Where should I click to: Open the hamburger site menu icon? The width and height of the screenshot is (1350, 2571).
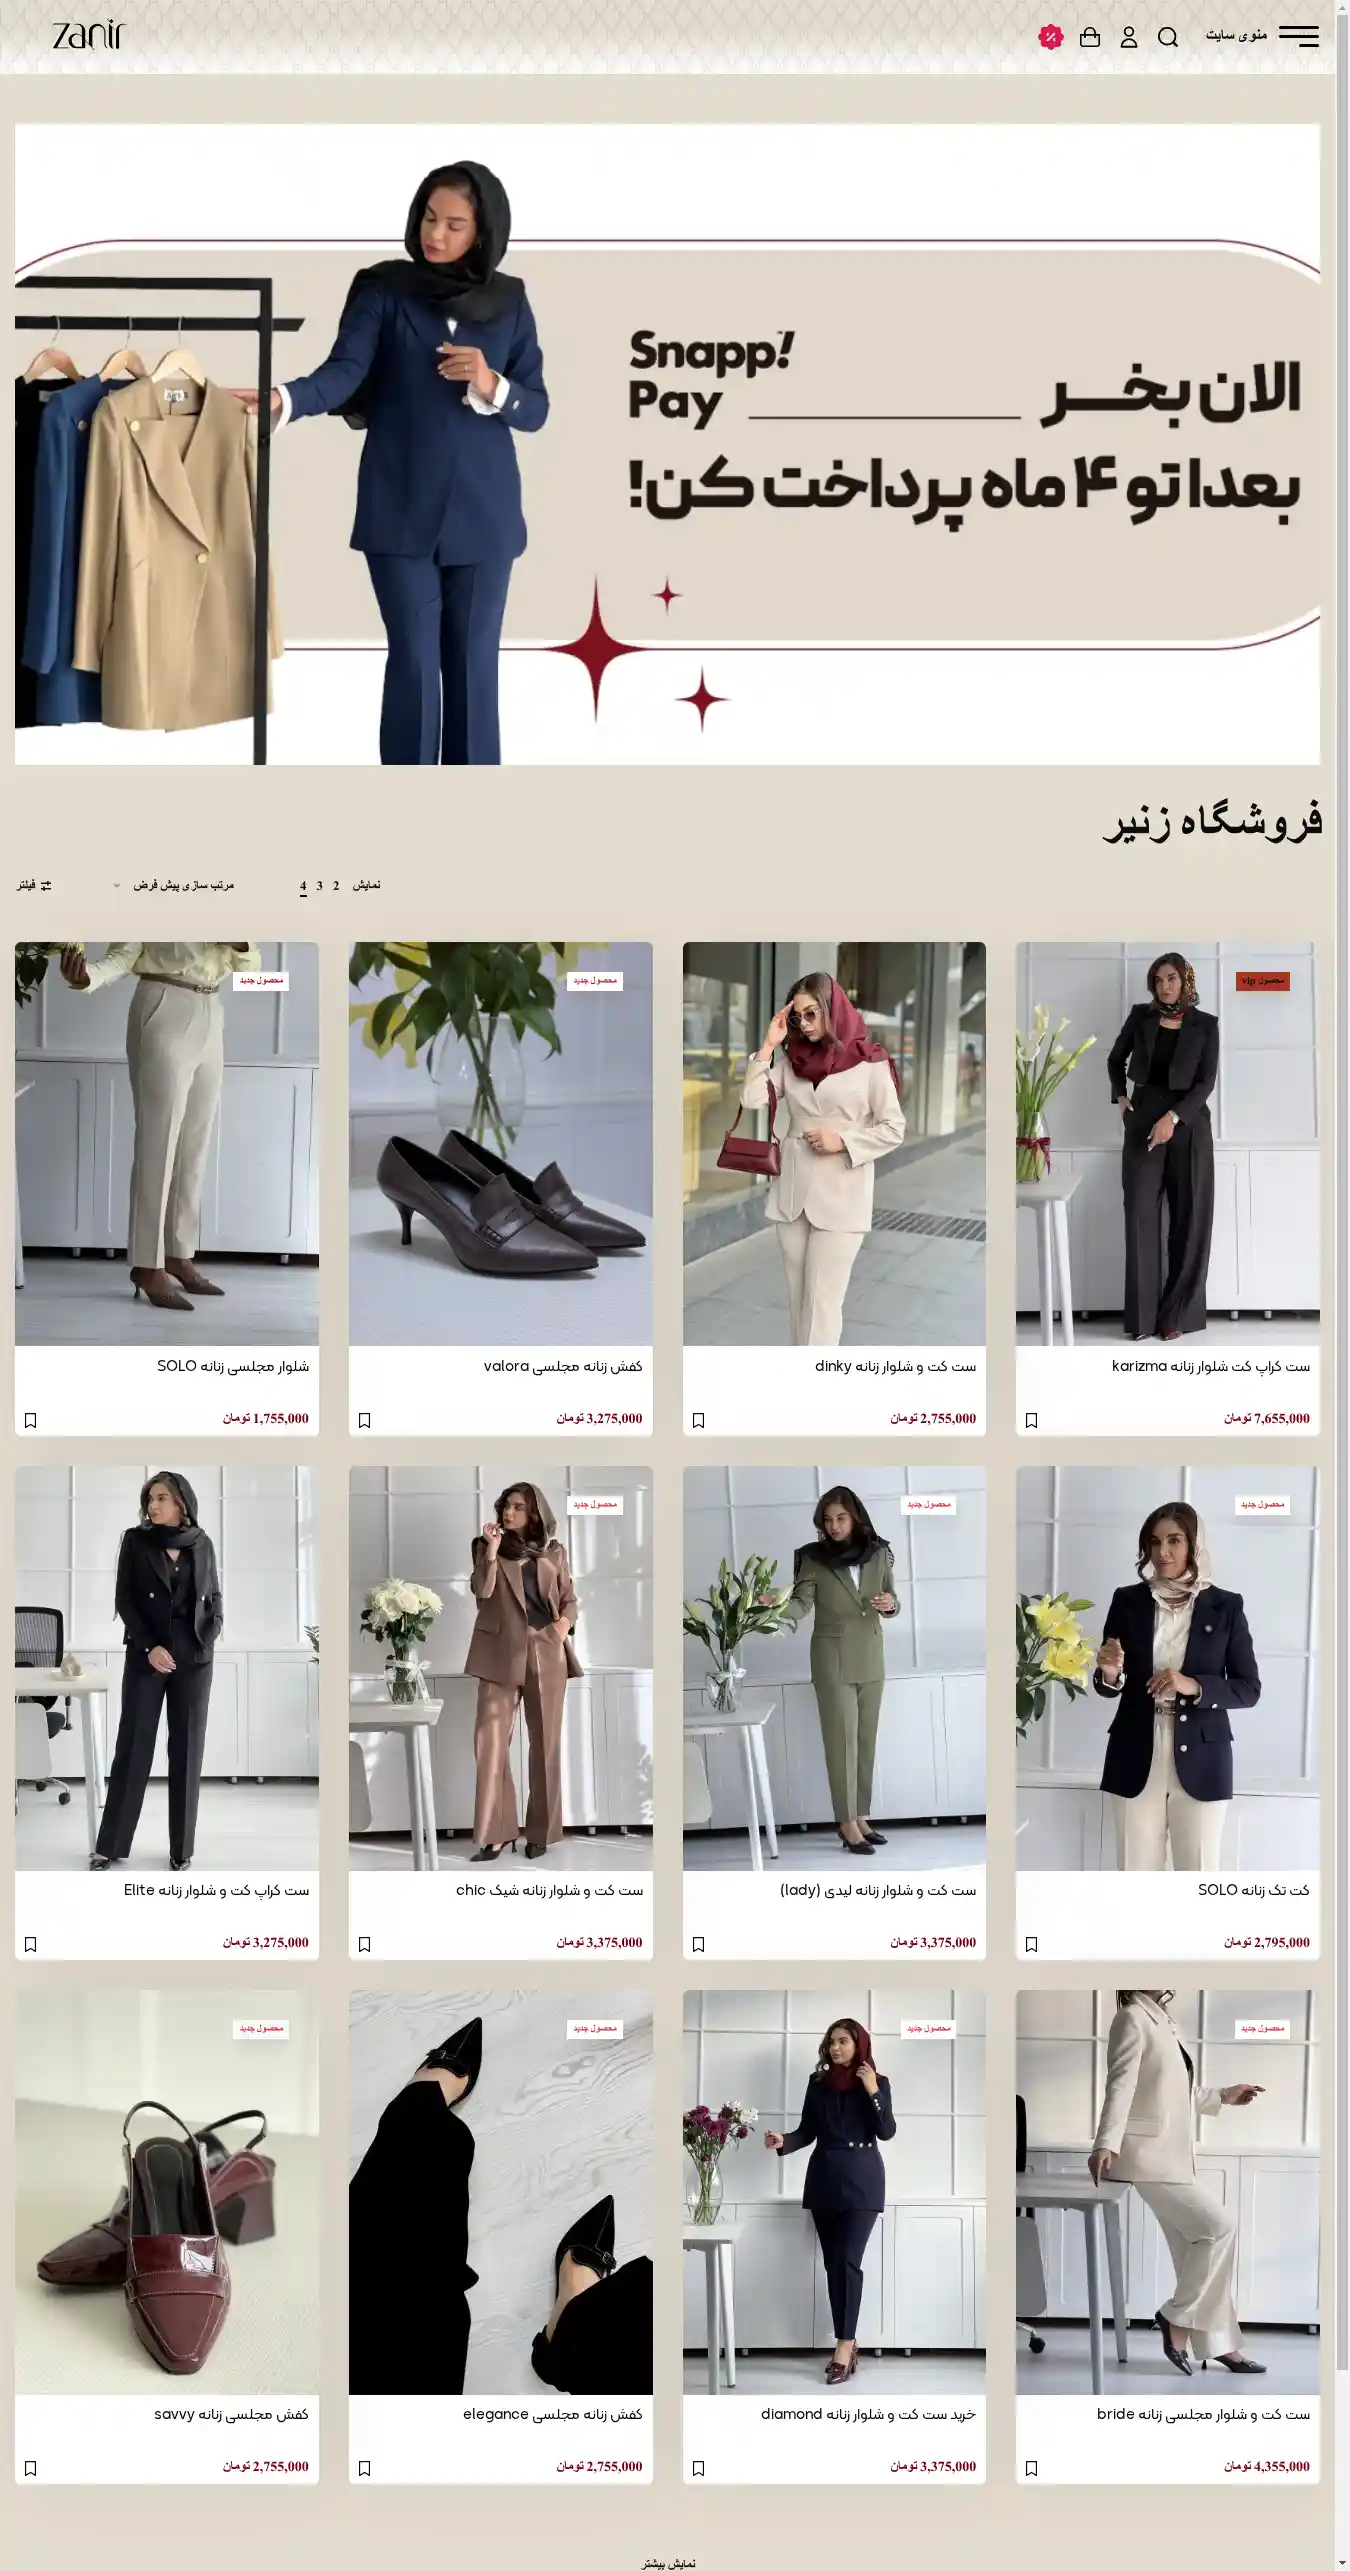click(1298, 36)
